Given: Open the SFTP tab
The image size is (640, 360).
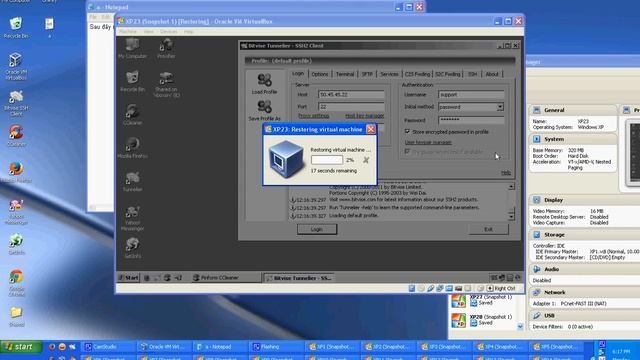Looking at the screenshot, I should click(x=367, y=74).
